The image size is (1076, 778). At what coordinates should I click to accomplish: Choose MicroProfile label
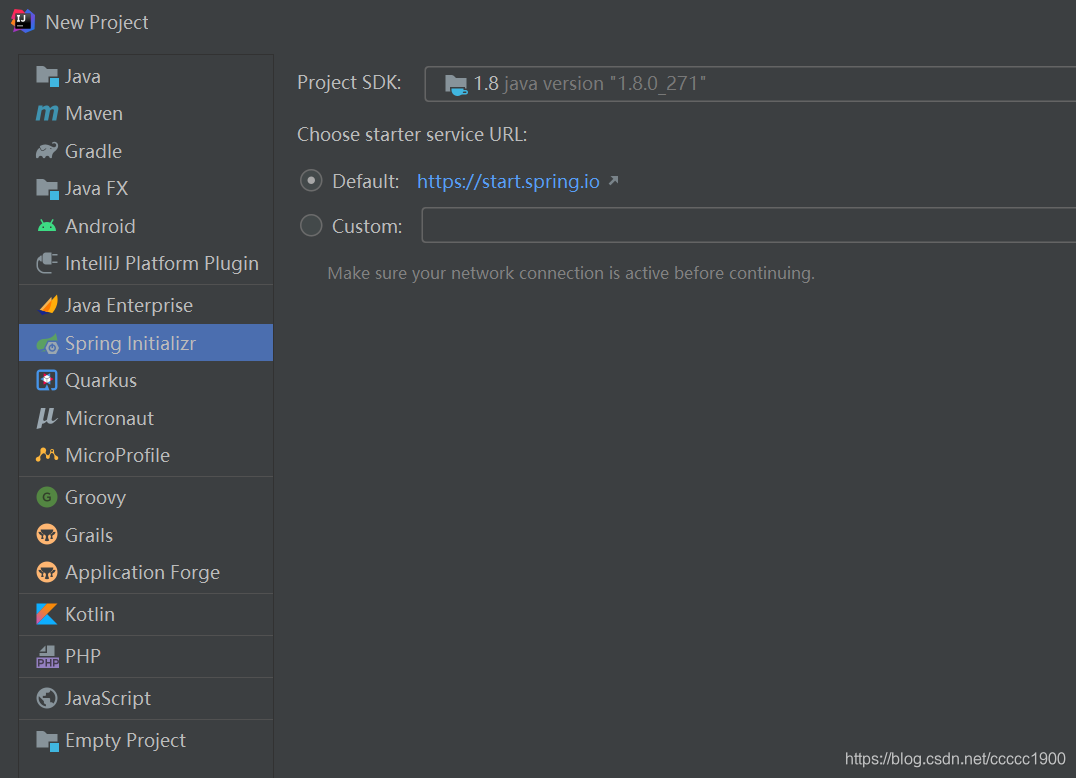[x=117, y=455]
